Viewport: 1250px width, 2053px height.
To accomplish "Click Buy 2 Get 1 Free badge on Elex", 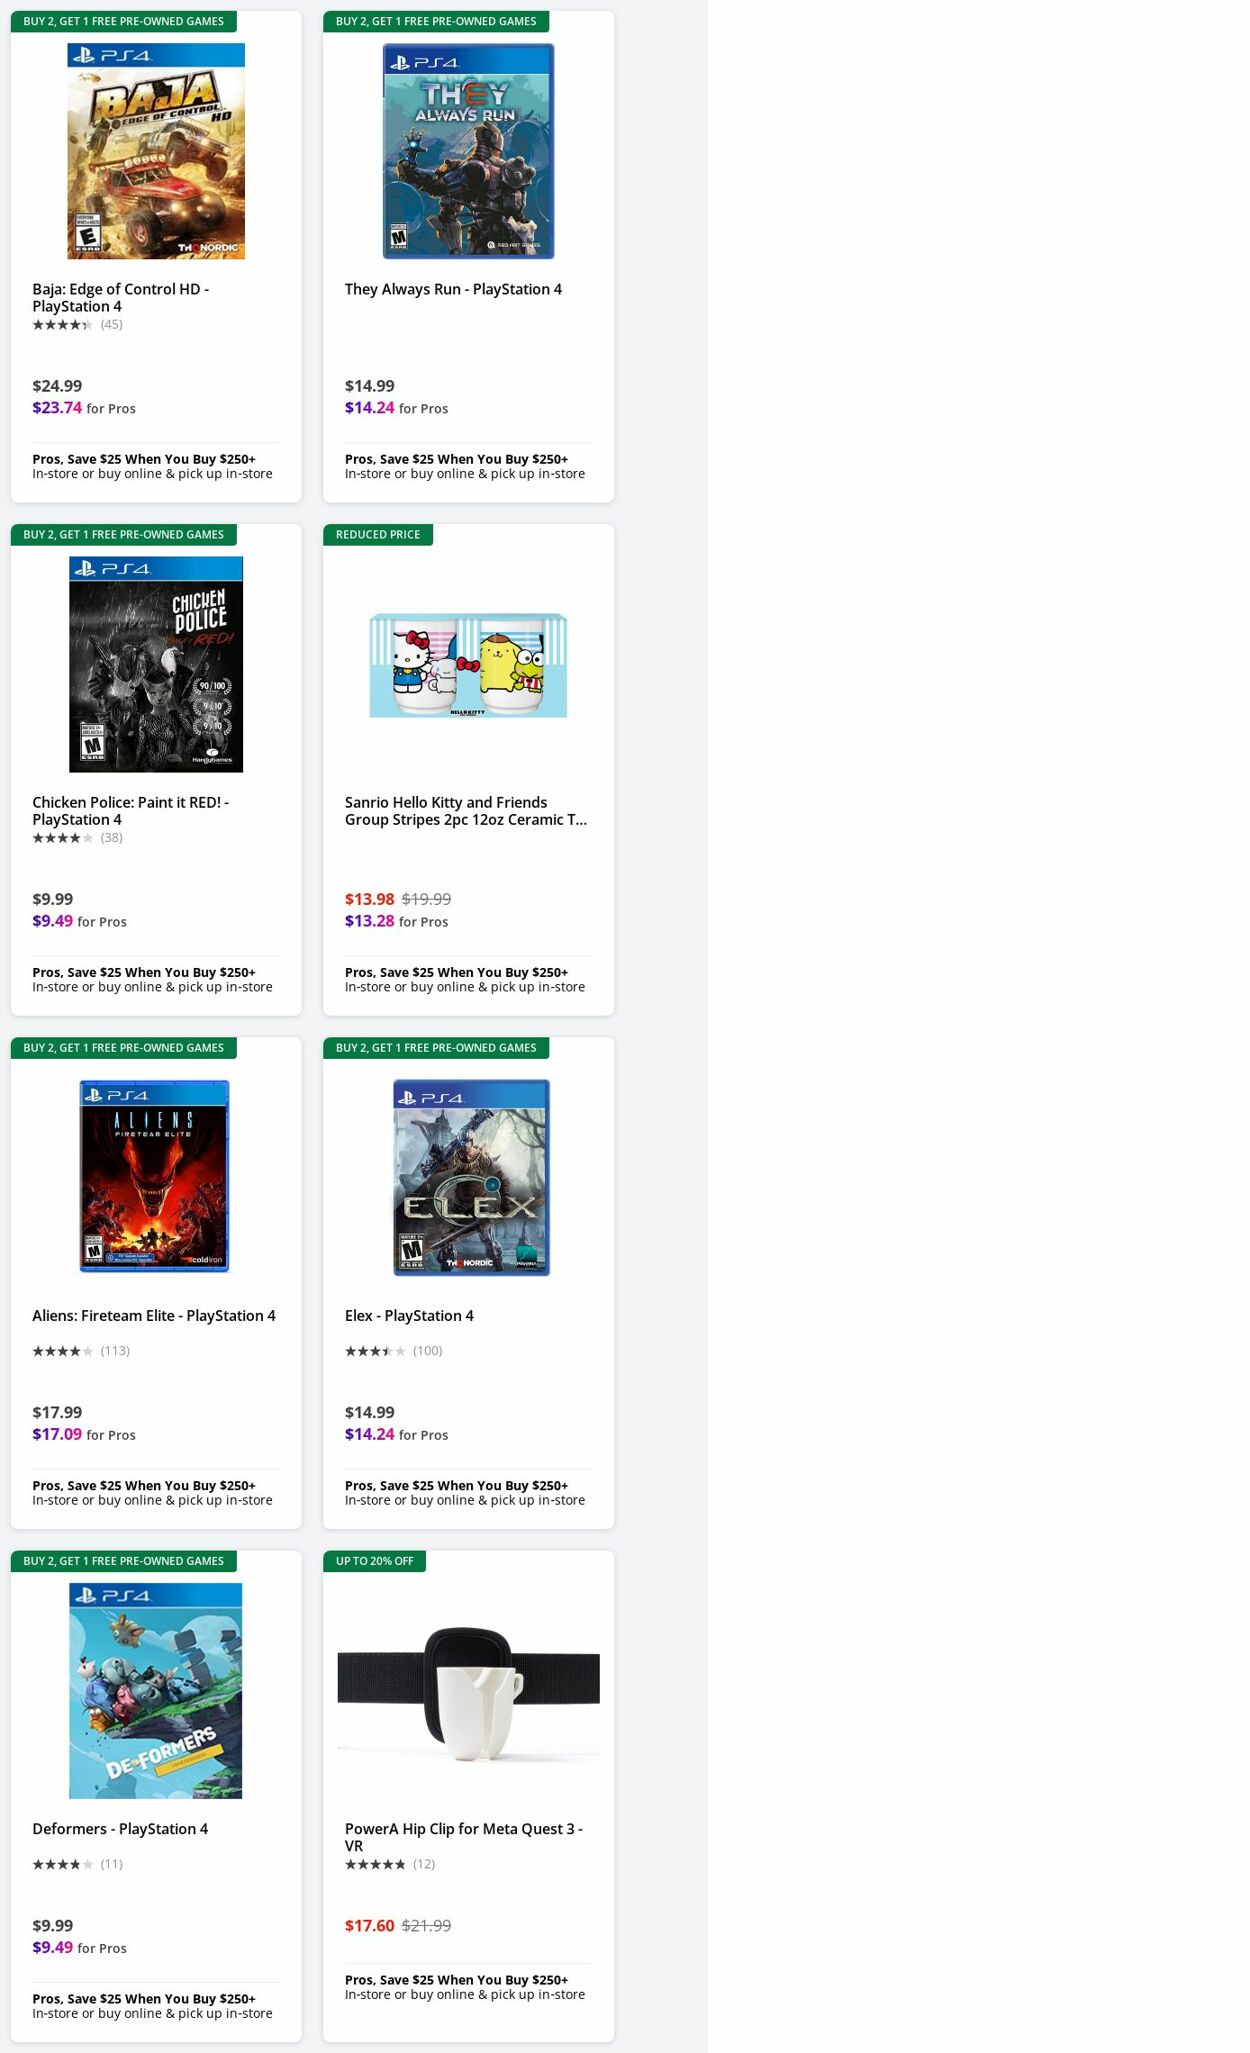I will click(436, 1047).
